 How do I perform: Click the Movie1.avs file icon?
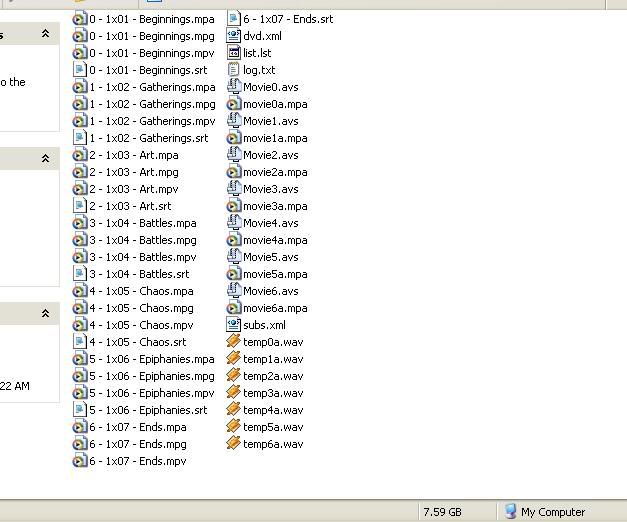234,121
